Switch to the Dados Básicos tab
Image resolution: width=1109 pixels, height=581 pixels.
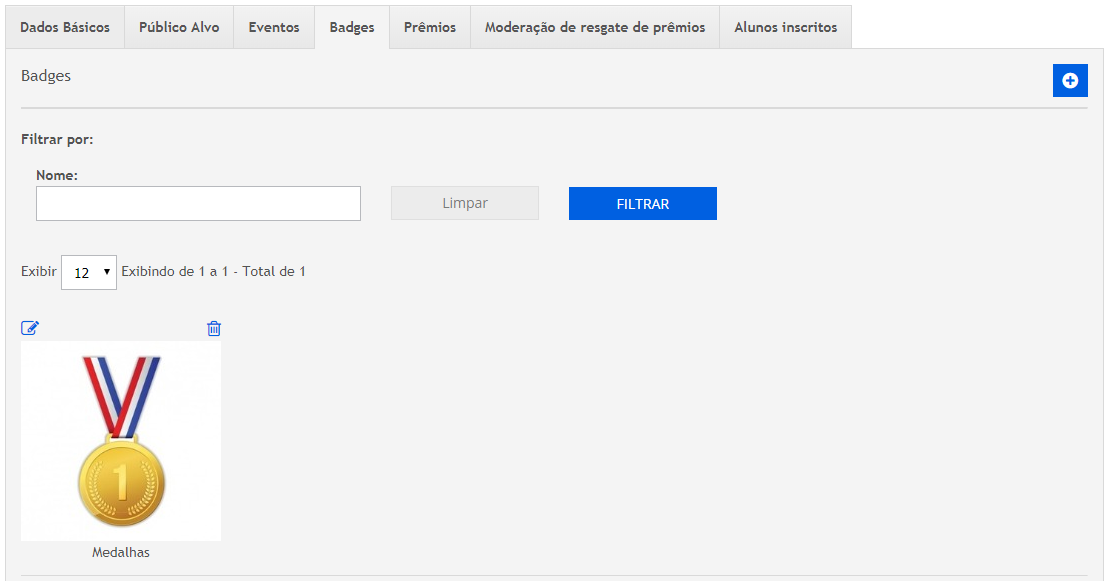pos(65,27)
